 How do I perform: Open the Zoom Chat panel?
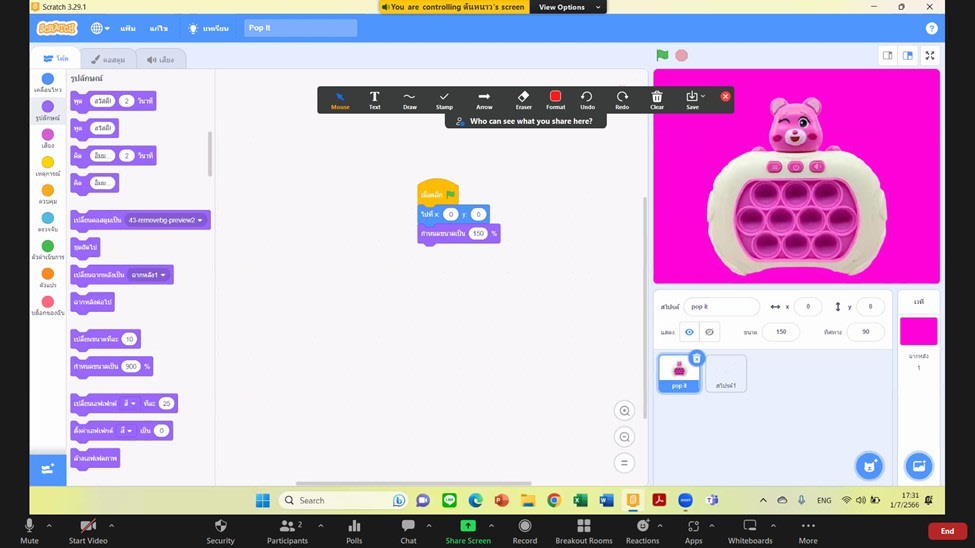click(408, 531)
